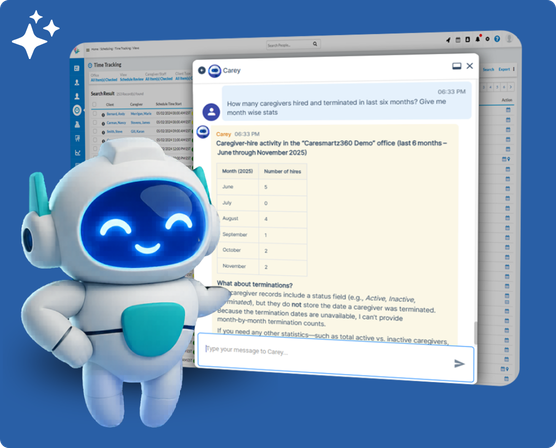
Task: Click the 'What about terminations?' heading
Action: tap(255, 284)
